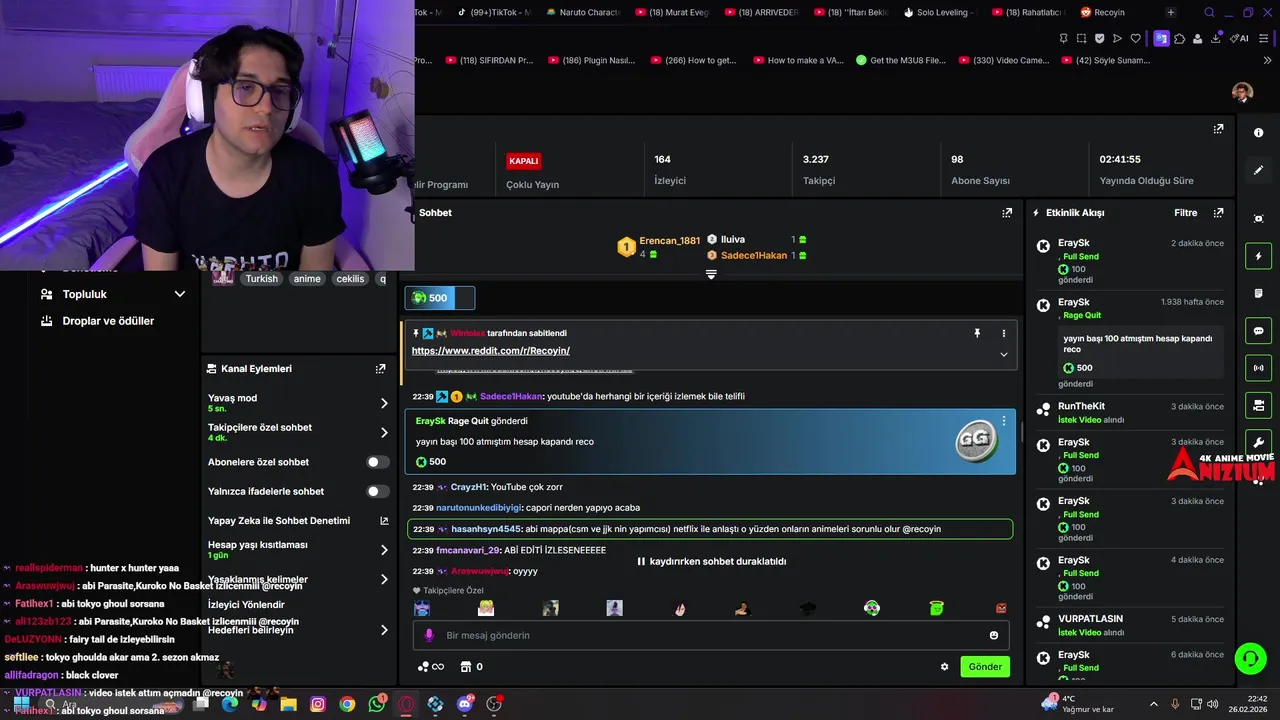Click the chat scrollbar
Image resolution: width=1280 pixels, height=720 pixels.
1021,434
